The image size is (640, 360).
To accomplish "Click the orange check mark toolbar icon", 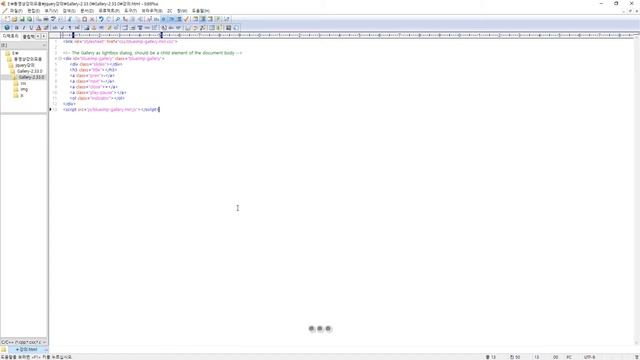I will click(x=186, y=19).
